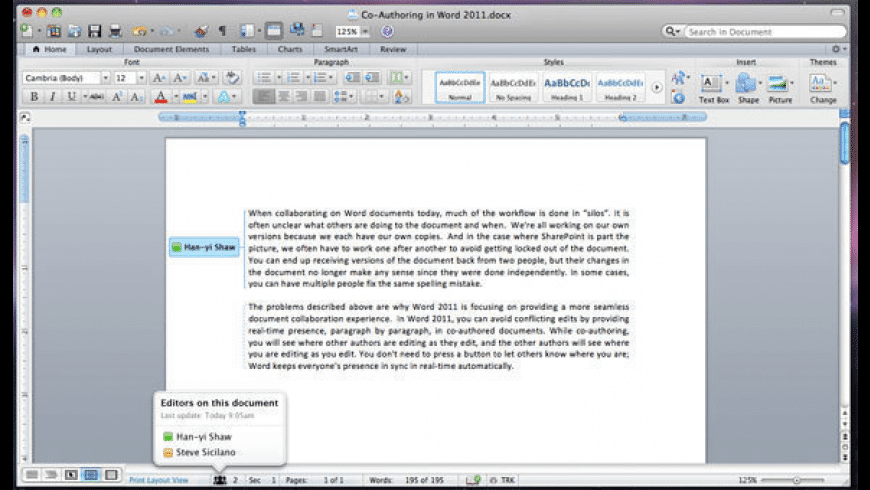Click the Decrease Indent icon
Viewport: 870px width, 490px height.
352,78
